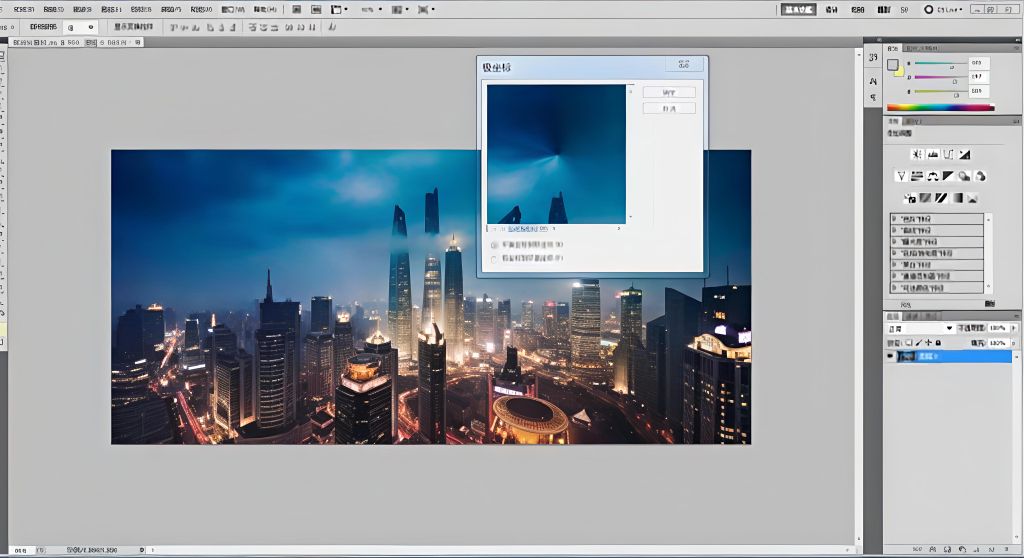The height and width of the screenshot is (558, 1024).
Task: Select the Polar to Rectangular option
Action: pos(494,258)
